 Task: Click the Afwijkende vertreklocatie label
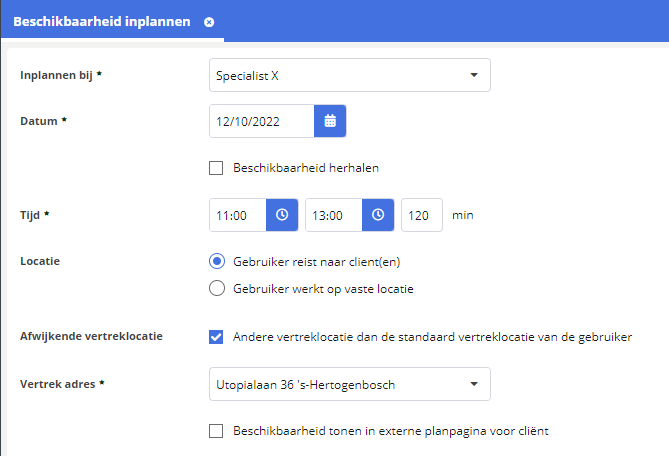(x=91, y=337)
